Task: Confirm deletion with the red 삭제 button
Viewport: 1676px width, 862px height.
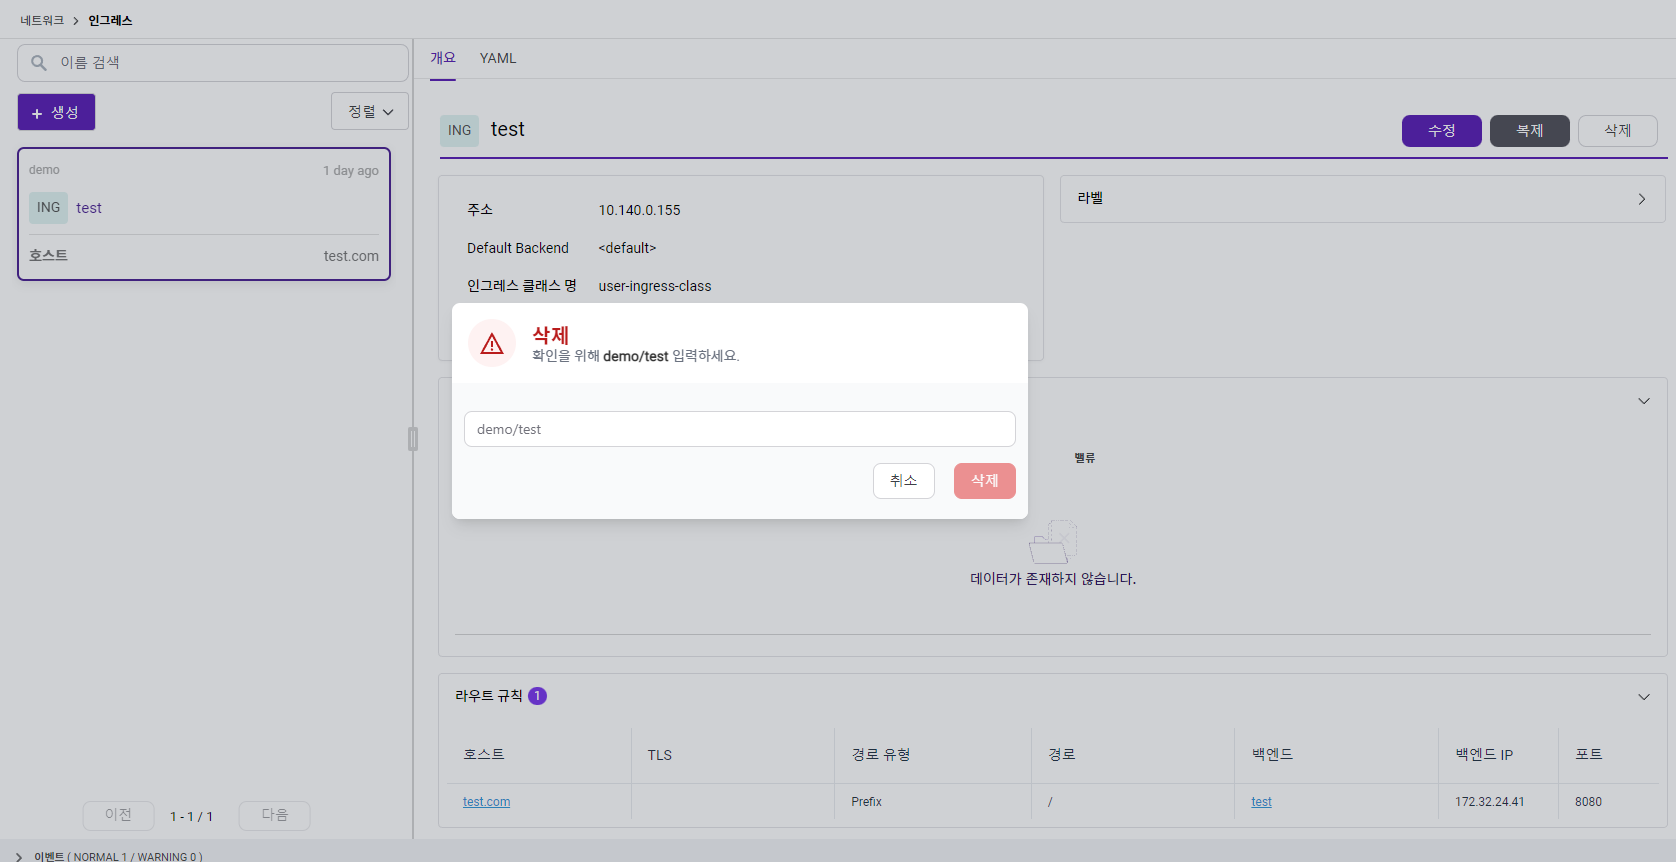Action: tap(984, 481)
